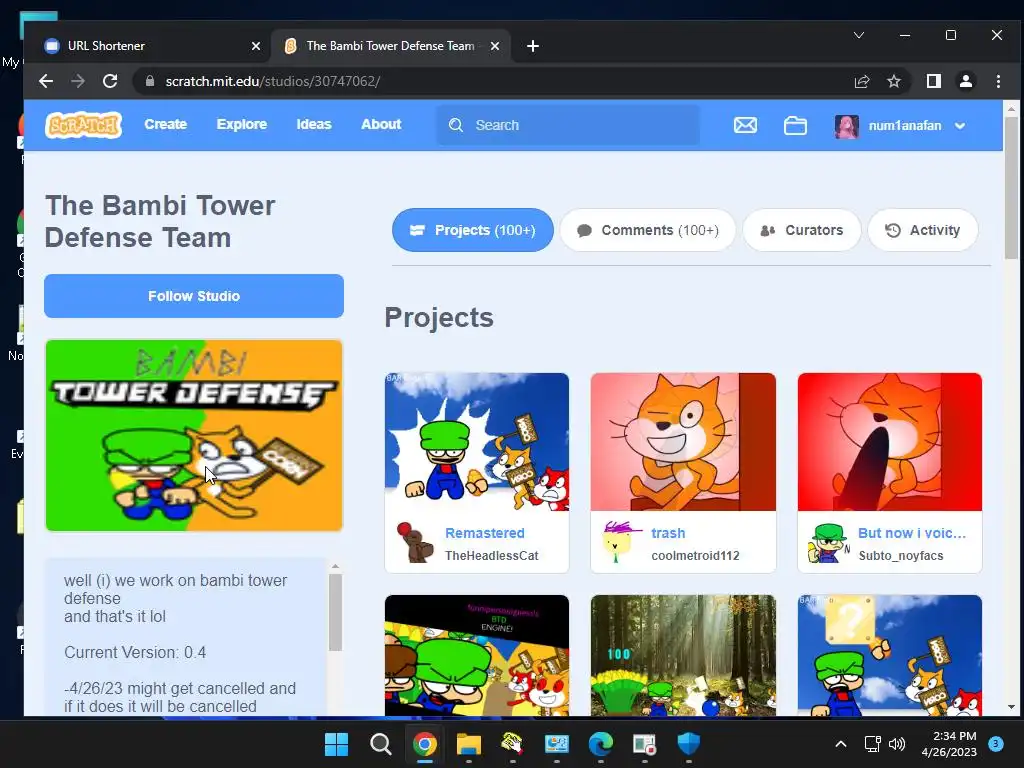The height and width of the screenshot is (768, 1024).
Task: Click the address bar URL
Action: [x=272, y=81]
